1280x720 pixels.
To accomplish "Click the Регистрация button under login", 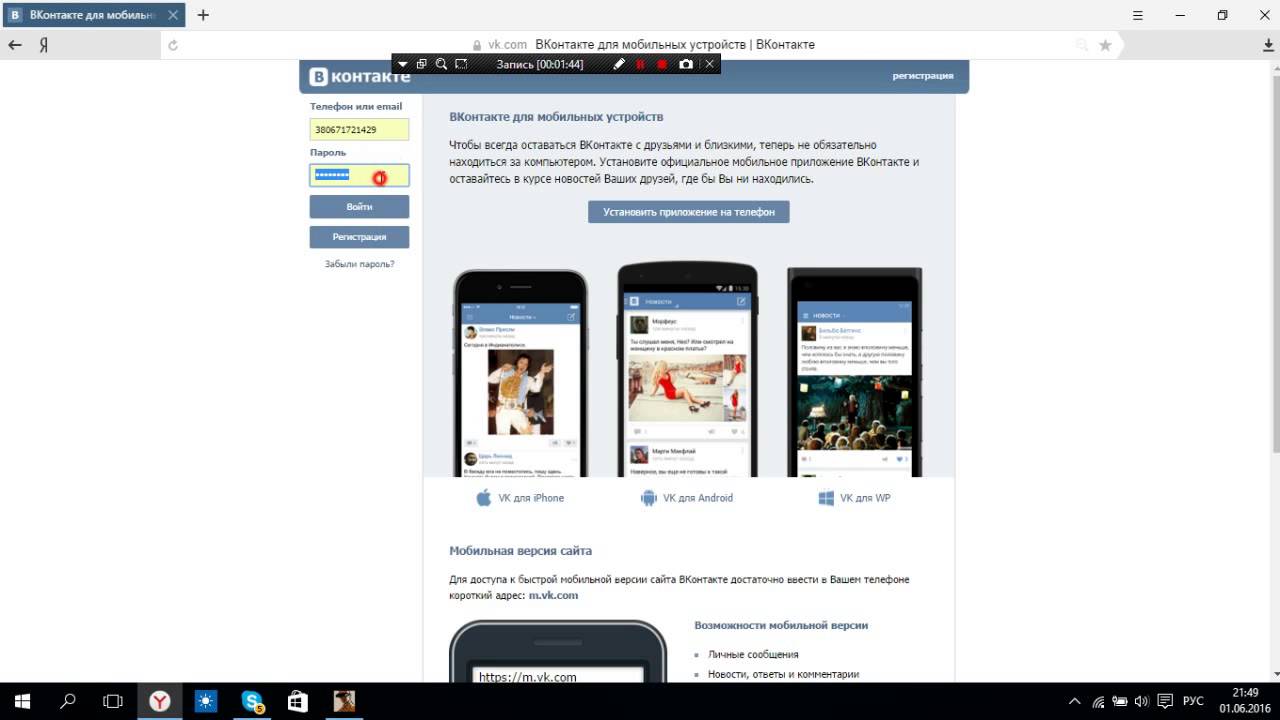I will point(359,237).
